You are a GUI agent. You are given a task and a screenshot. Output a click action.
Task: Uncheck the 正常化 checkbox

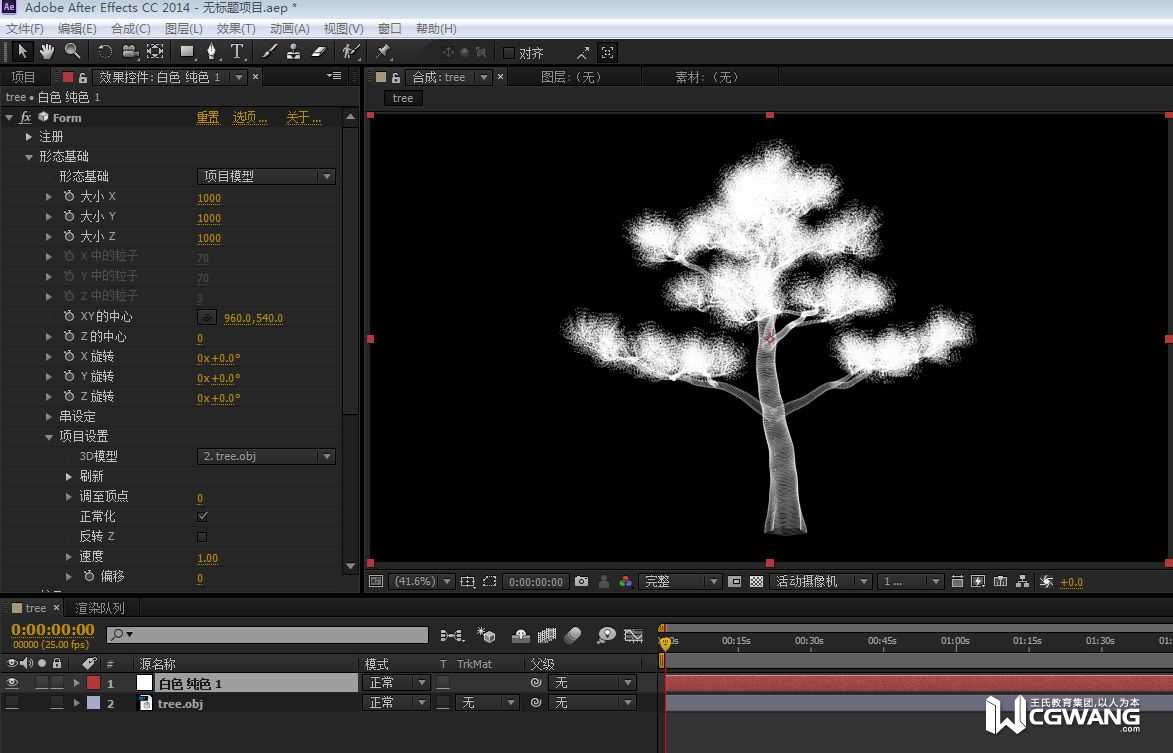click(x=203, y=516)
